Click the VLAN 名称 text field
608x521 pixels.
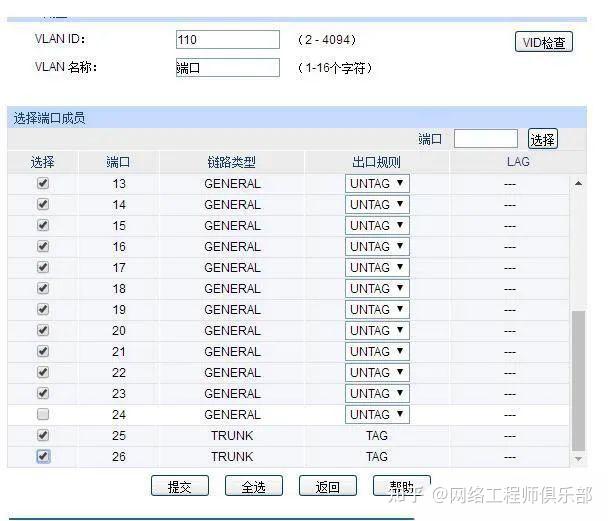(x=227, y=68)
